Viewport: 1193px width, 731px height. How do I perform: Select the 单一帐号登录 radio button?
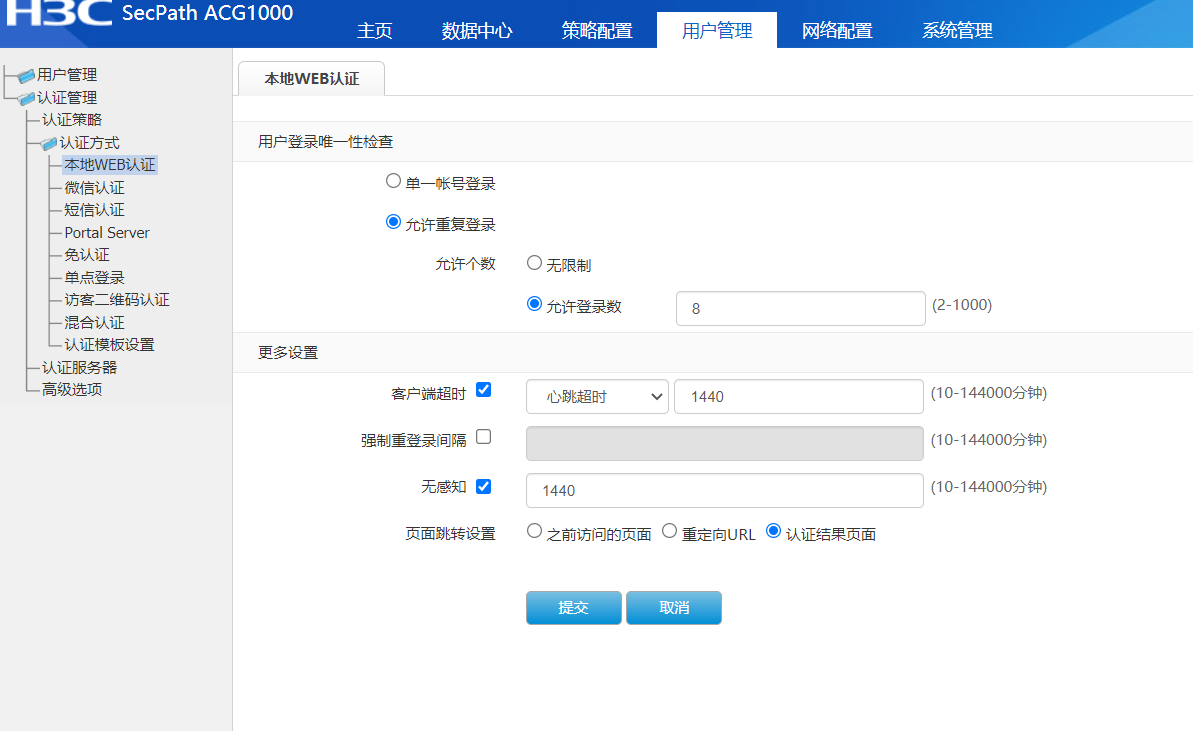pyautogui.click(x=393, y=181)
